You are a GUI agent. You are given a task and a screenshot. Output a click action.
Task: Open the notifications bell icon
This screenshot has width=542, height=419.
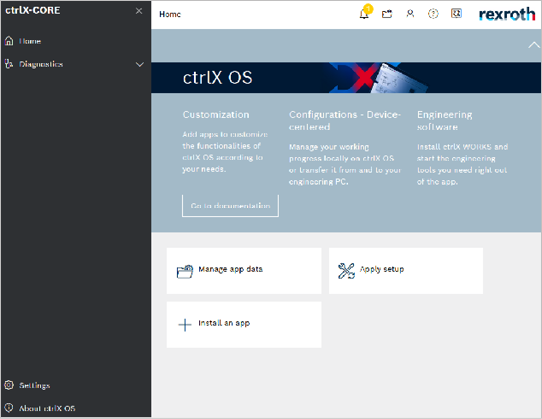364,14
